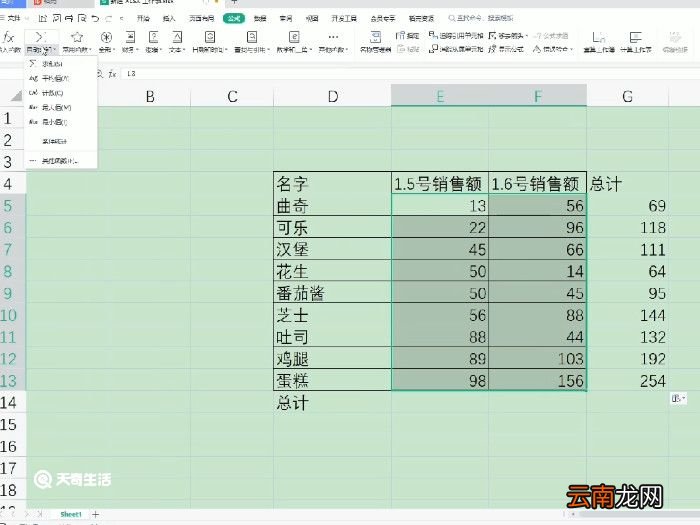Choose Average (平均值) from the AutoSum menu
The height and width of the screenshot is (525, 700).
[x=61, y=78]
